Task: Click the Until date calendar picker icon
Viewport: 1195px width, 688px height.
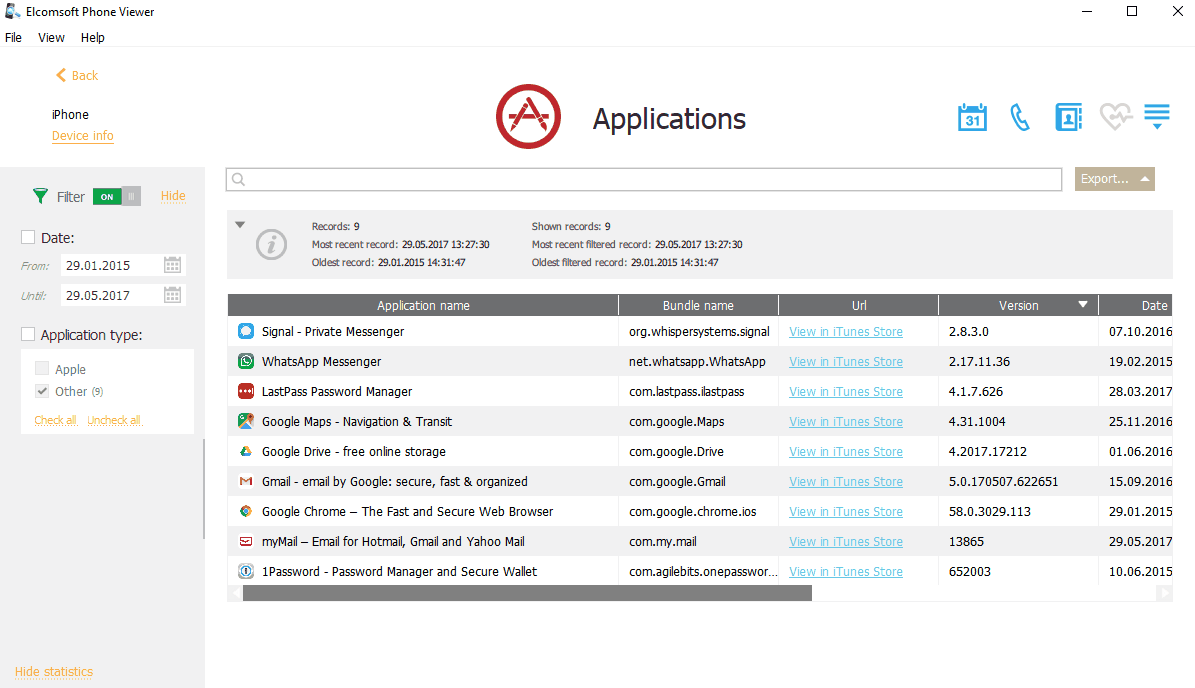Action: pyautogui.click(x=173, y=295)
